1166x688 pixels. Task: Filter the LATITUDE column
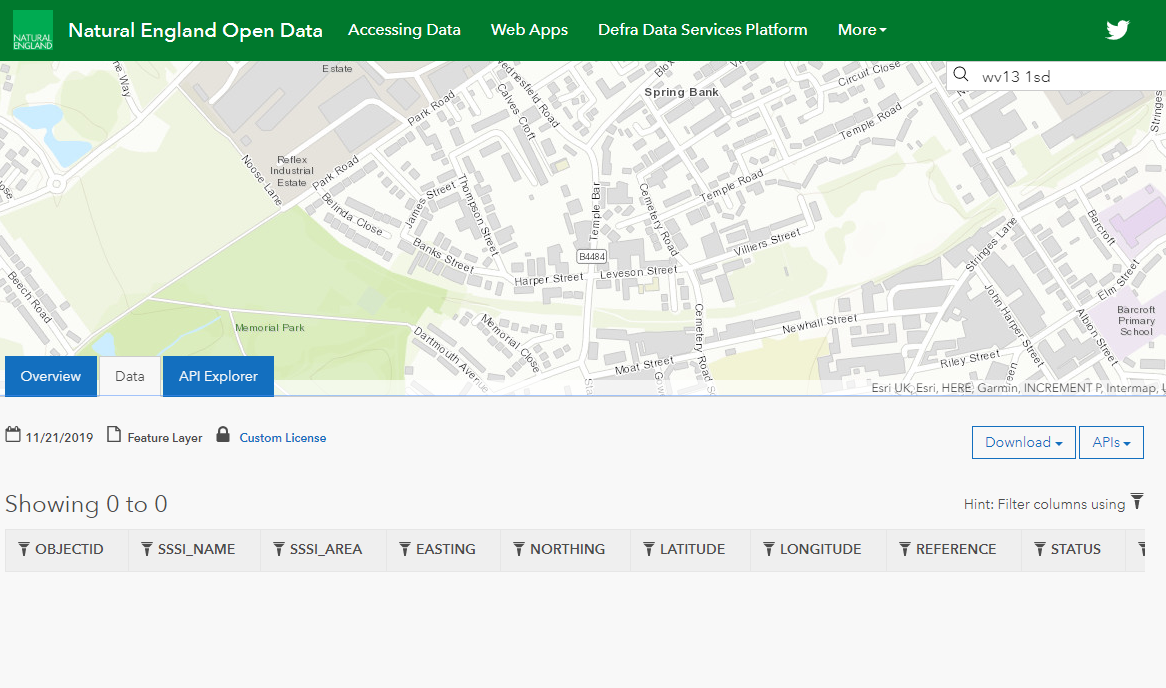point(649,549)
